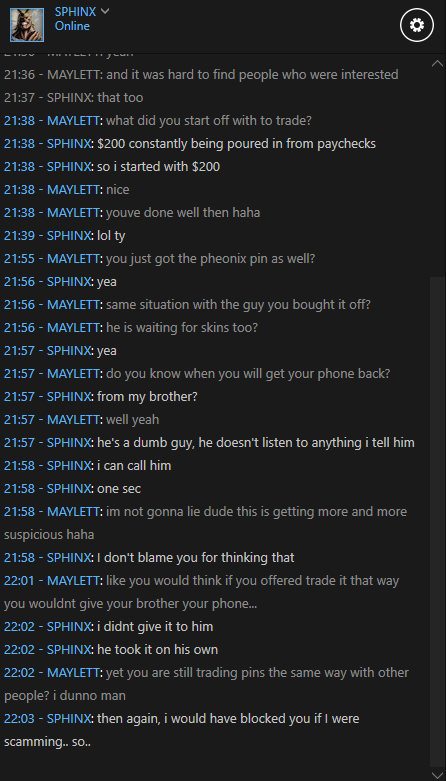Click the scrollbar down arrow
The image size is (446, 781).
(438, 773)
